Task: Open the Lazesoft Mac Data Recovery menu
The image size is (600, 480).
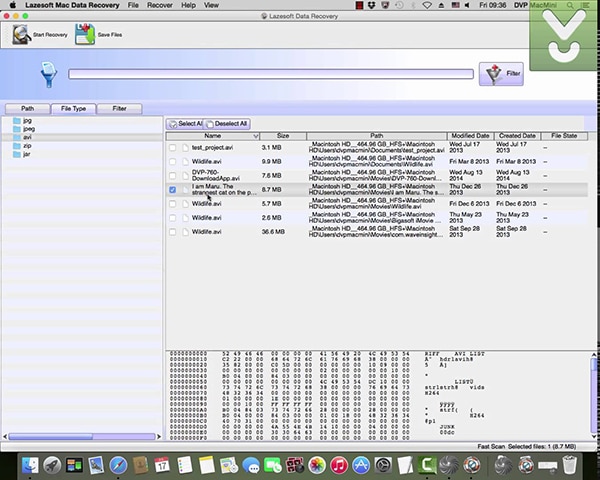Action: (x=72, y=5)
